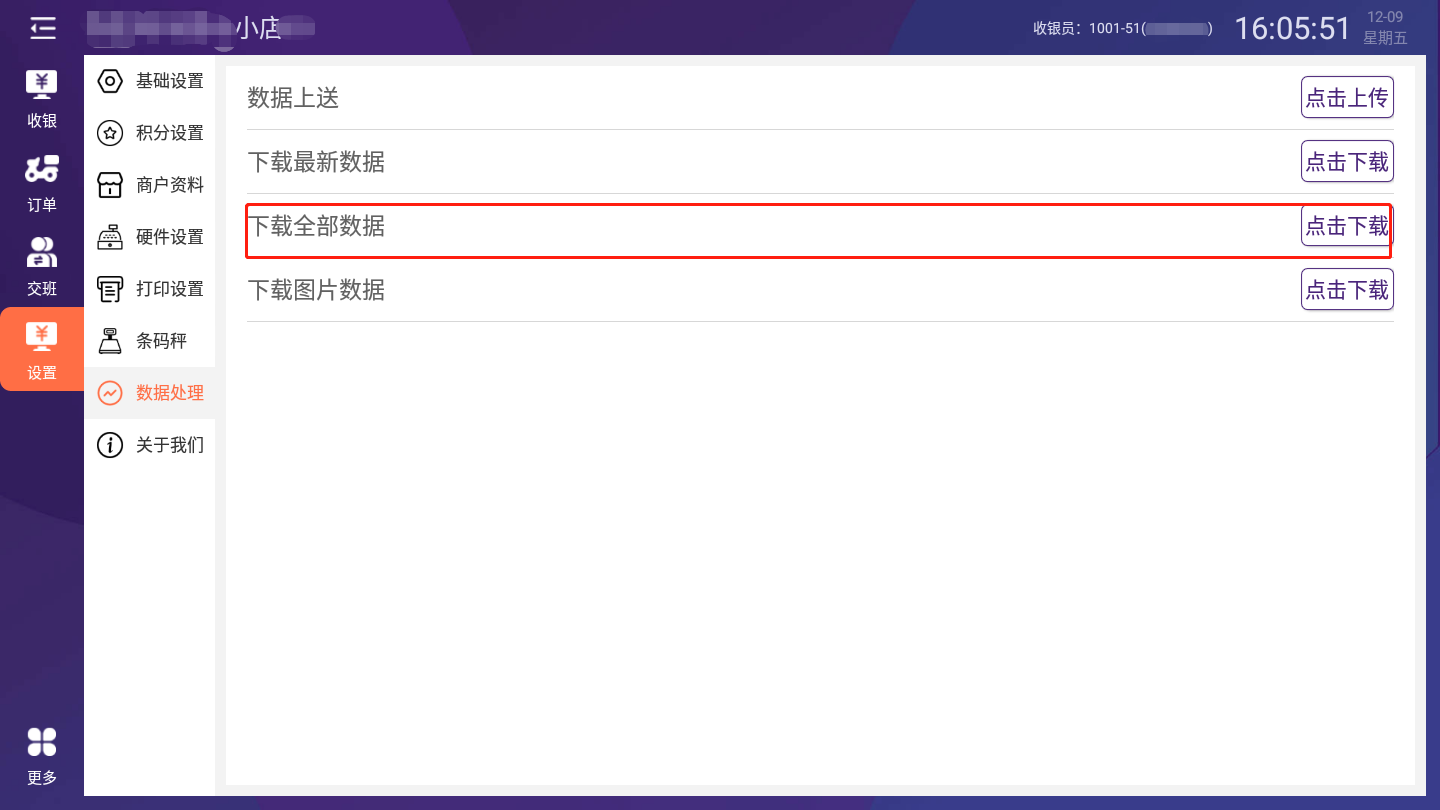Open the 商户资料 menu label
Image resolution: width=1440 pixels, height=810 pixels.
170,185
